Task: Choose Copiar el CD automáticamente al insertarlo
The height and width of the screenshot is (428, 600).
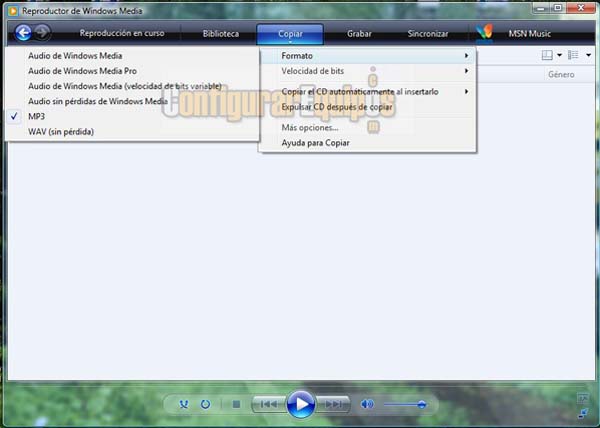Action: [x=367, y=91]
